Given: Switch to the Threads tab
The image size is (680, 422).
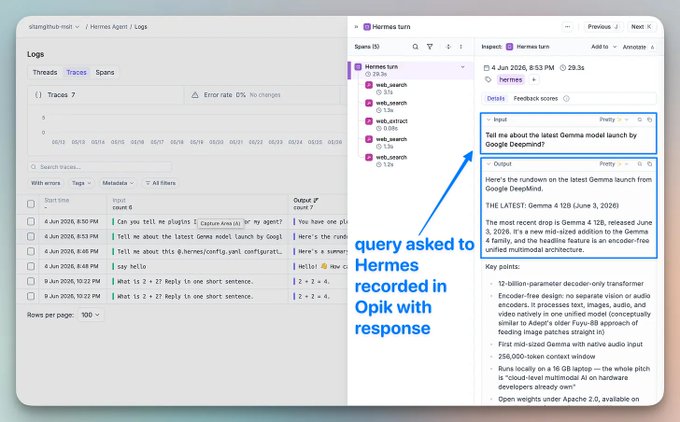Looking at the screenshot, I should coord(45,72).
